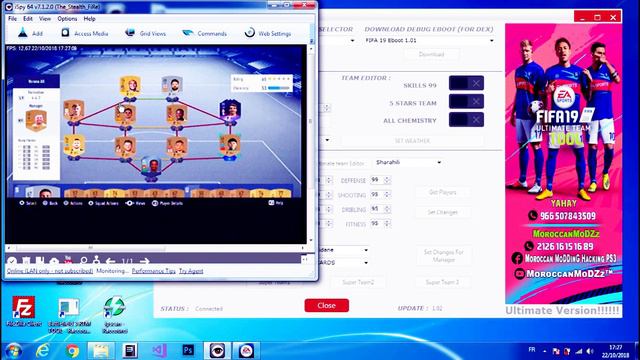This screenshot has height=360, width=640.
Task: Click the Super Team 3 button
Action: coord(442,282)
